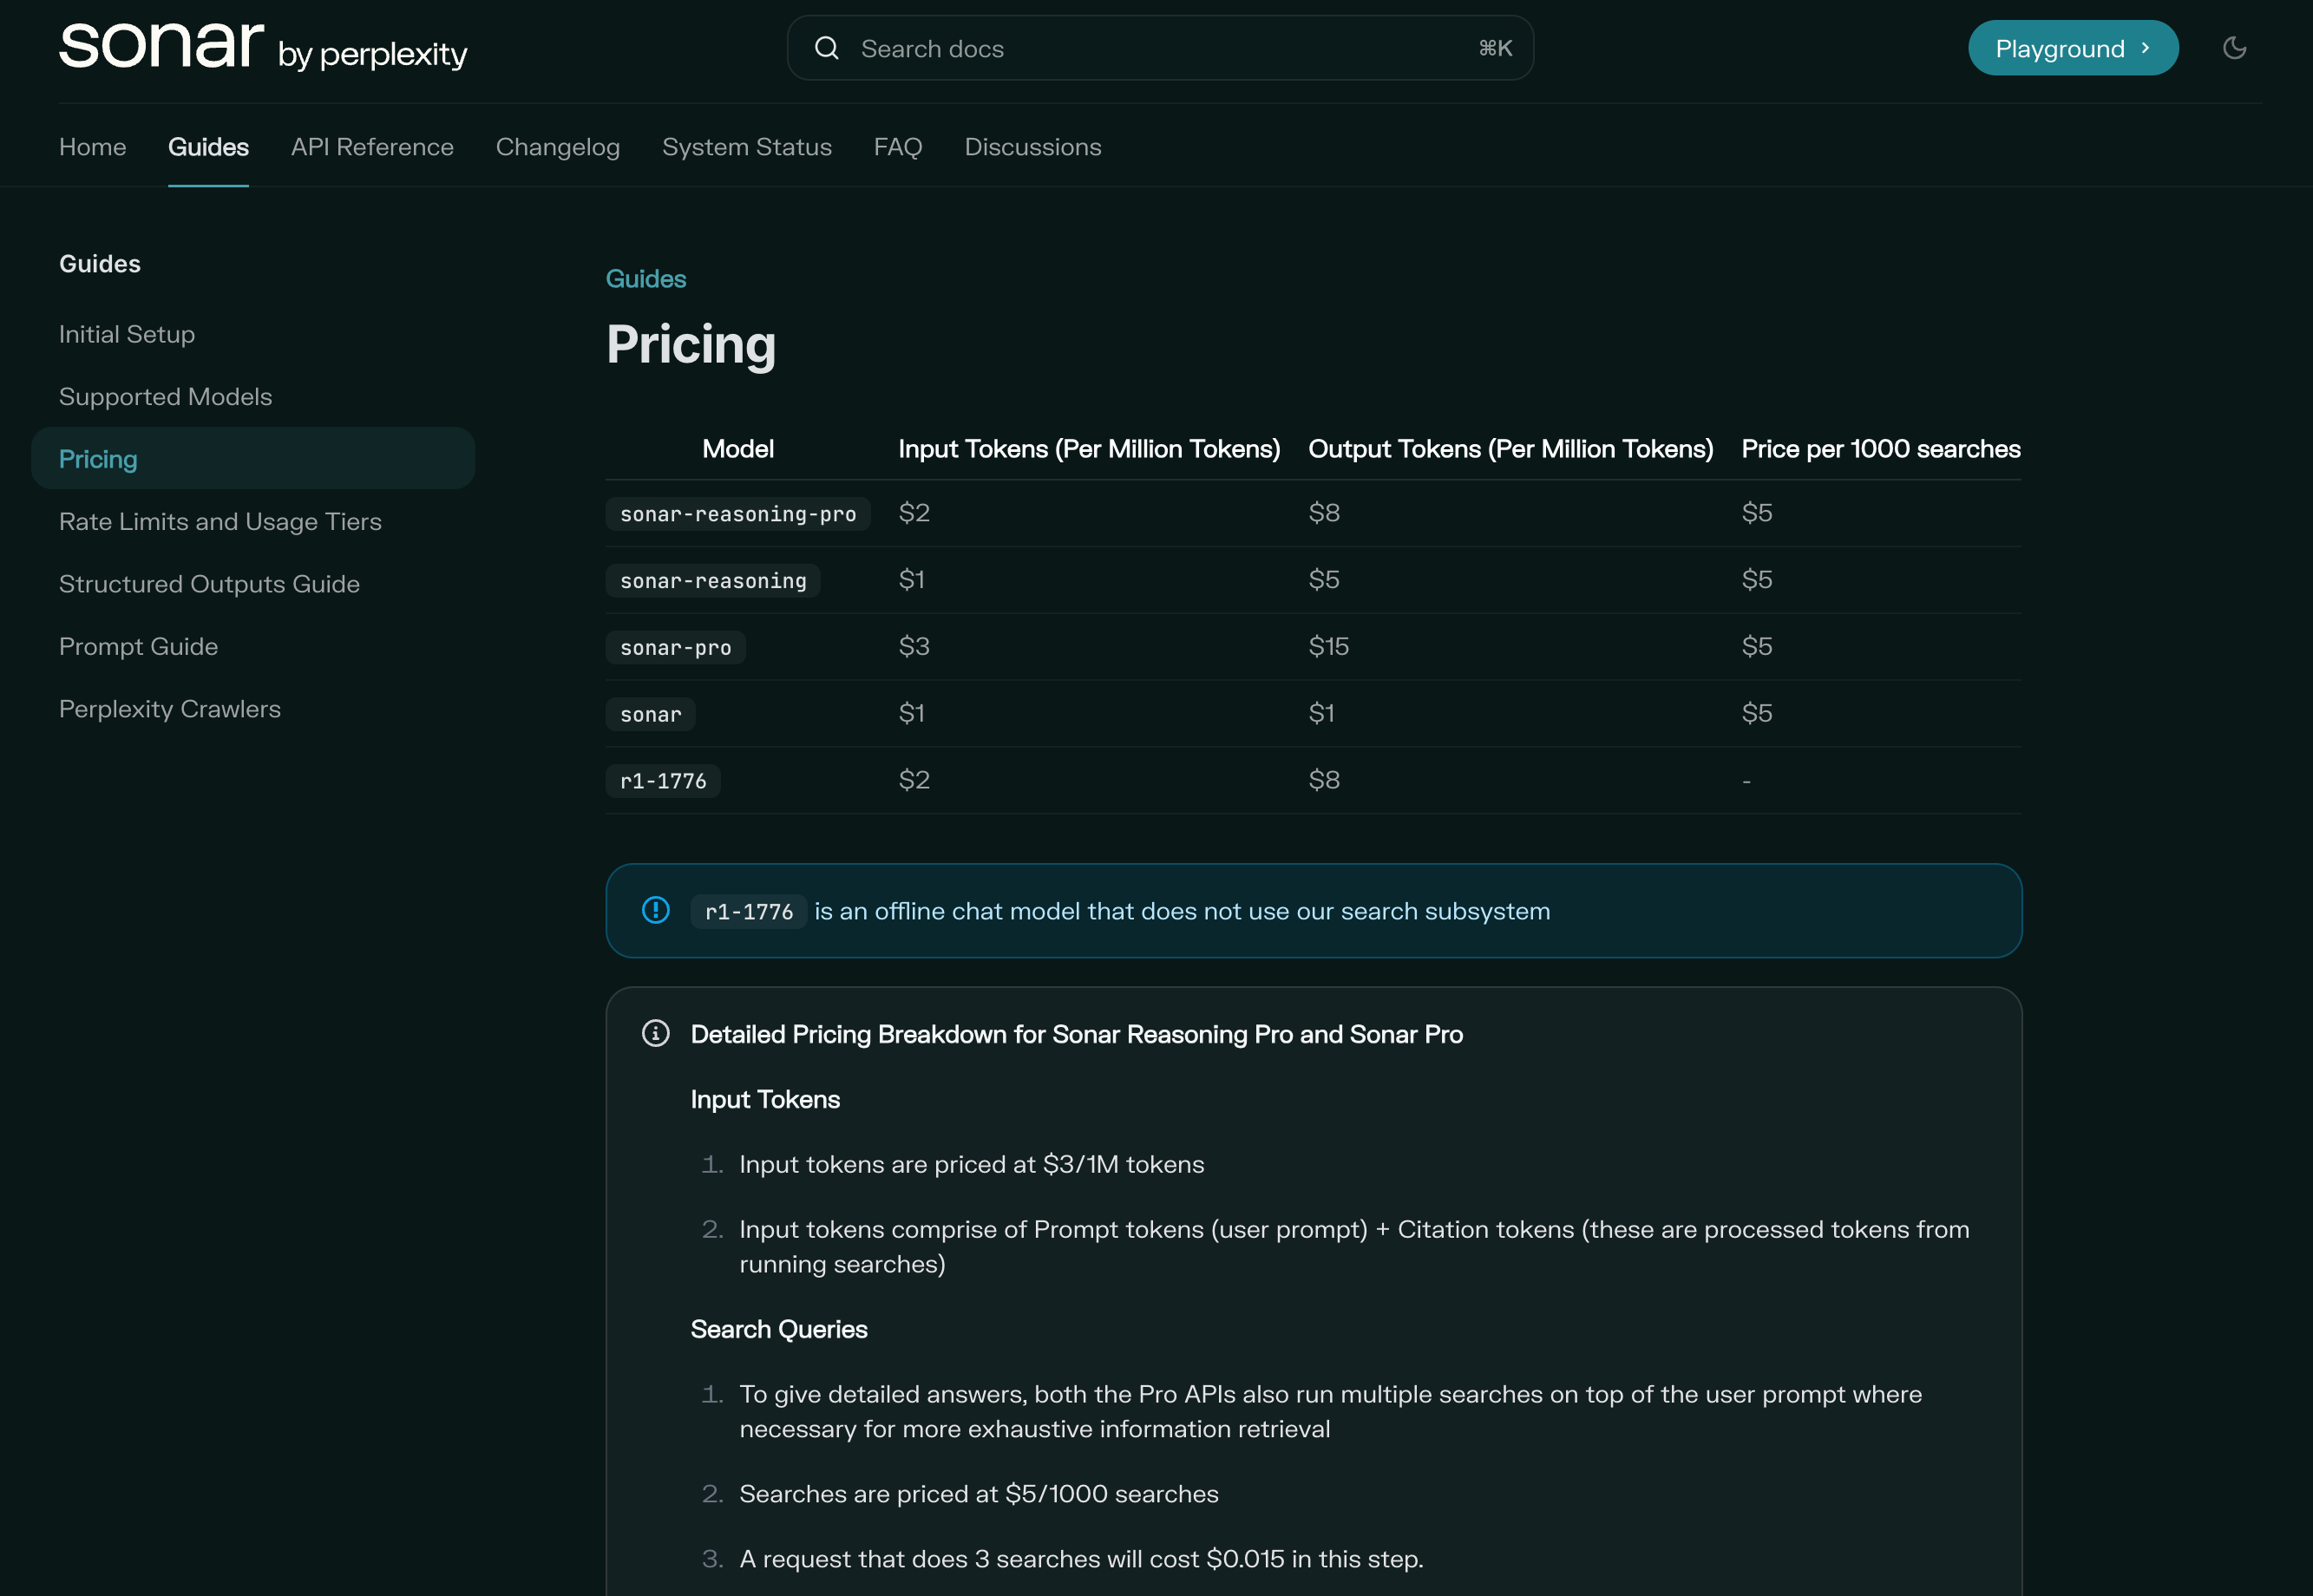Open the Discussions tab
The height and width of the screenshot is (1596, 2313).
coord(1032,147)
